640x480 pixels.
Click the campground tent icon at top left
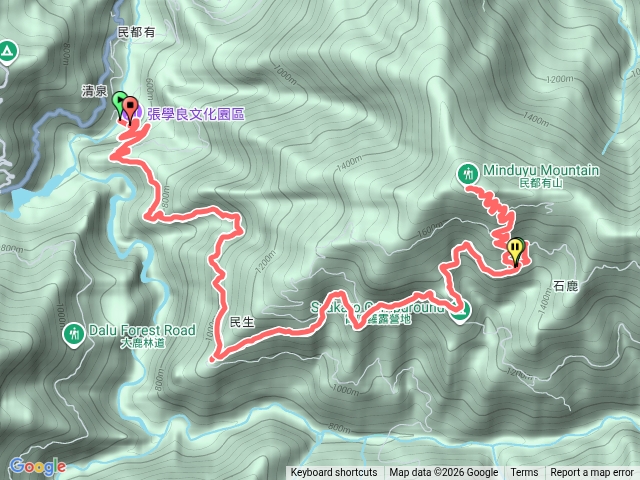pos(7,51)
